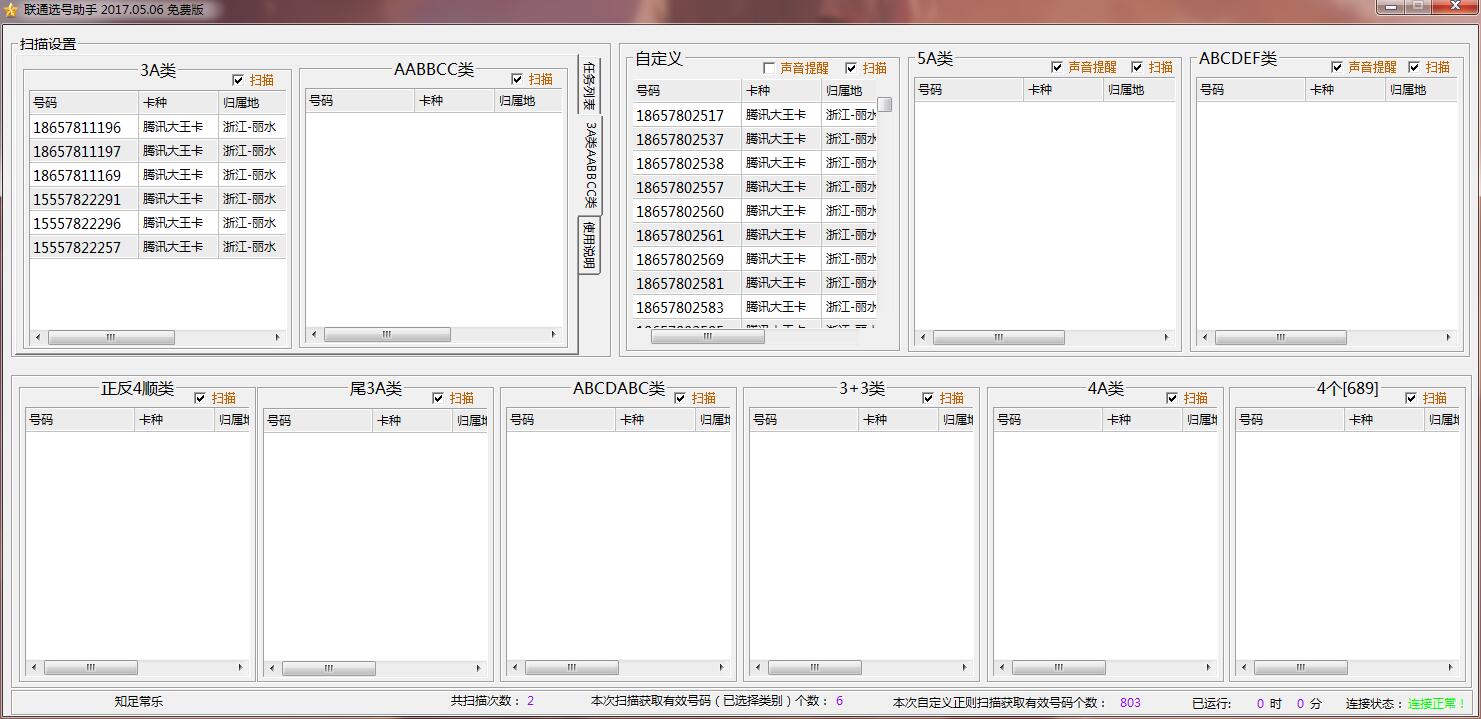Disable 声音提醒 for 5A类

coord(1057,67)
